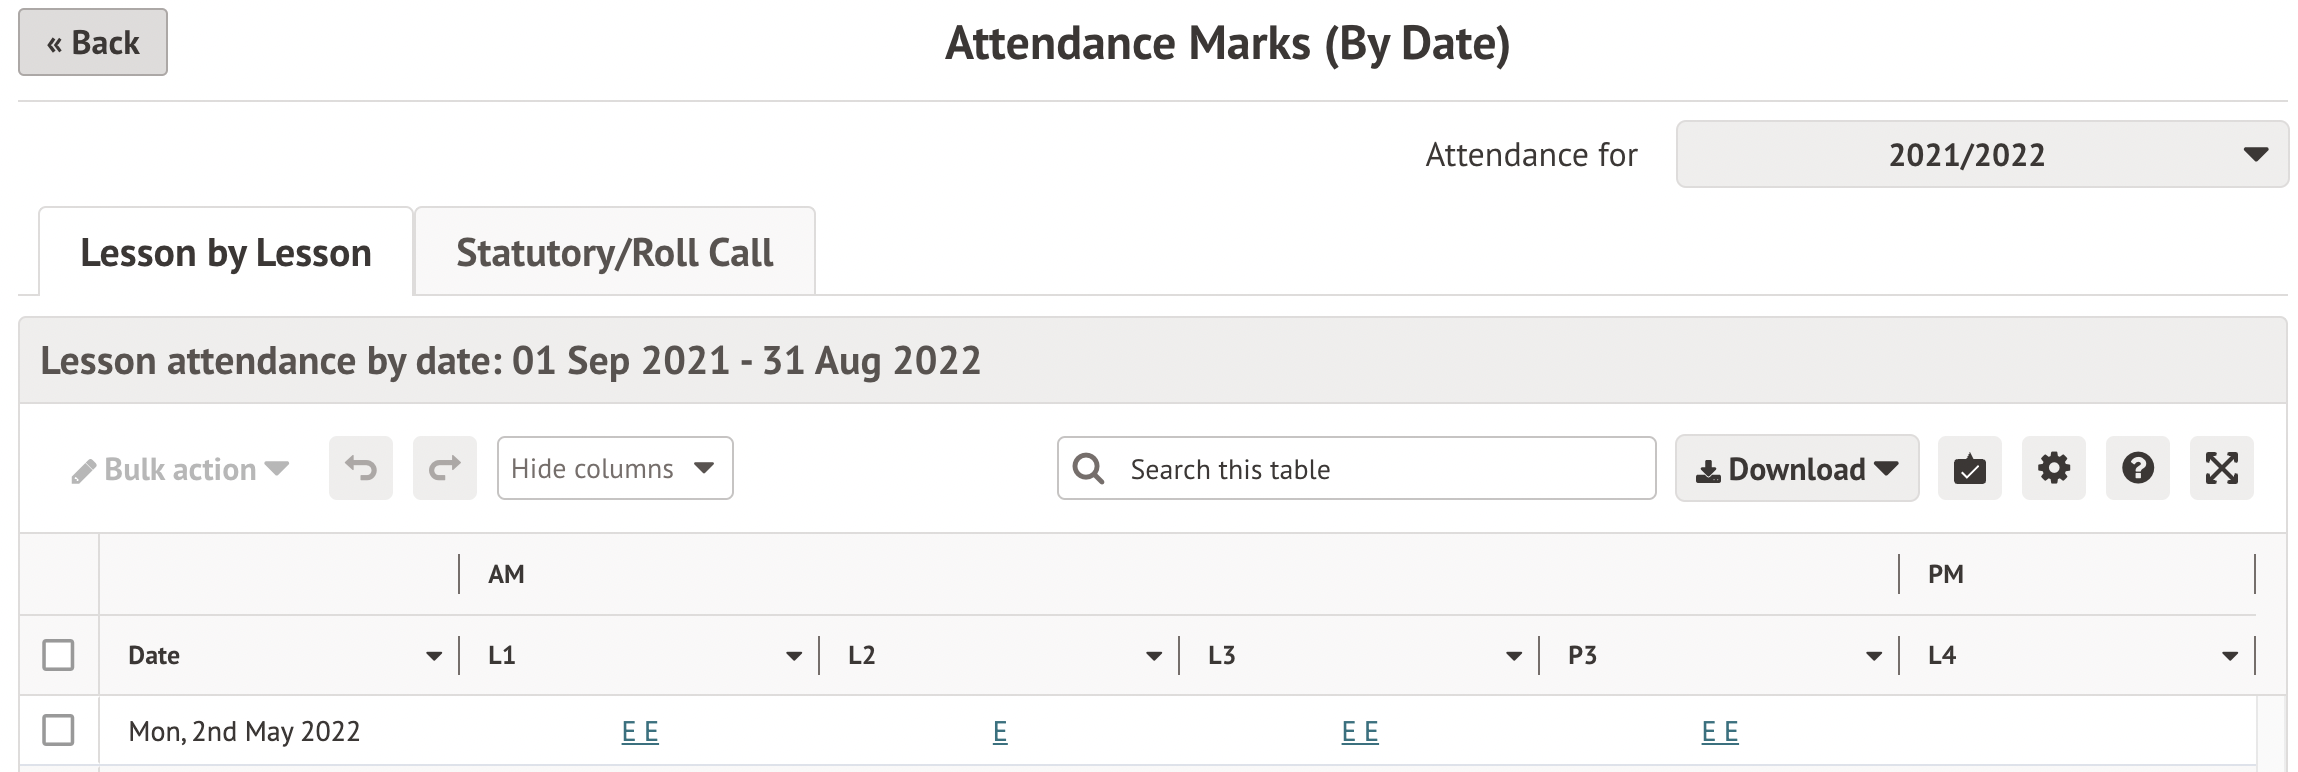Open the Date column sort arrow
Screen dimensions: 2298x772
[433, 656]
